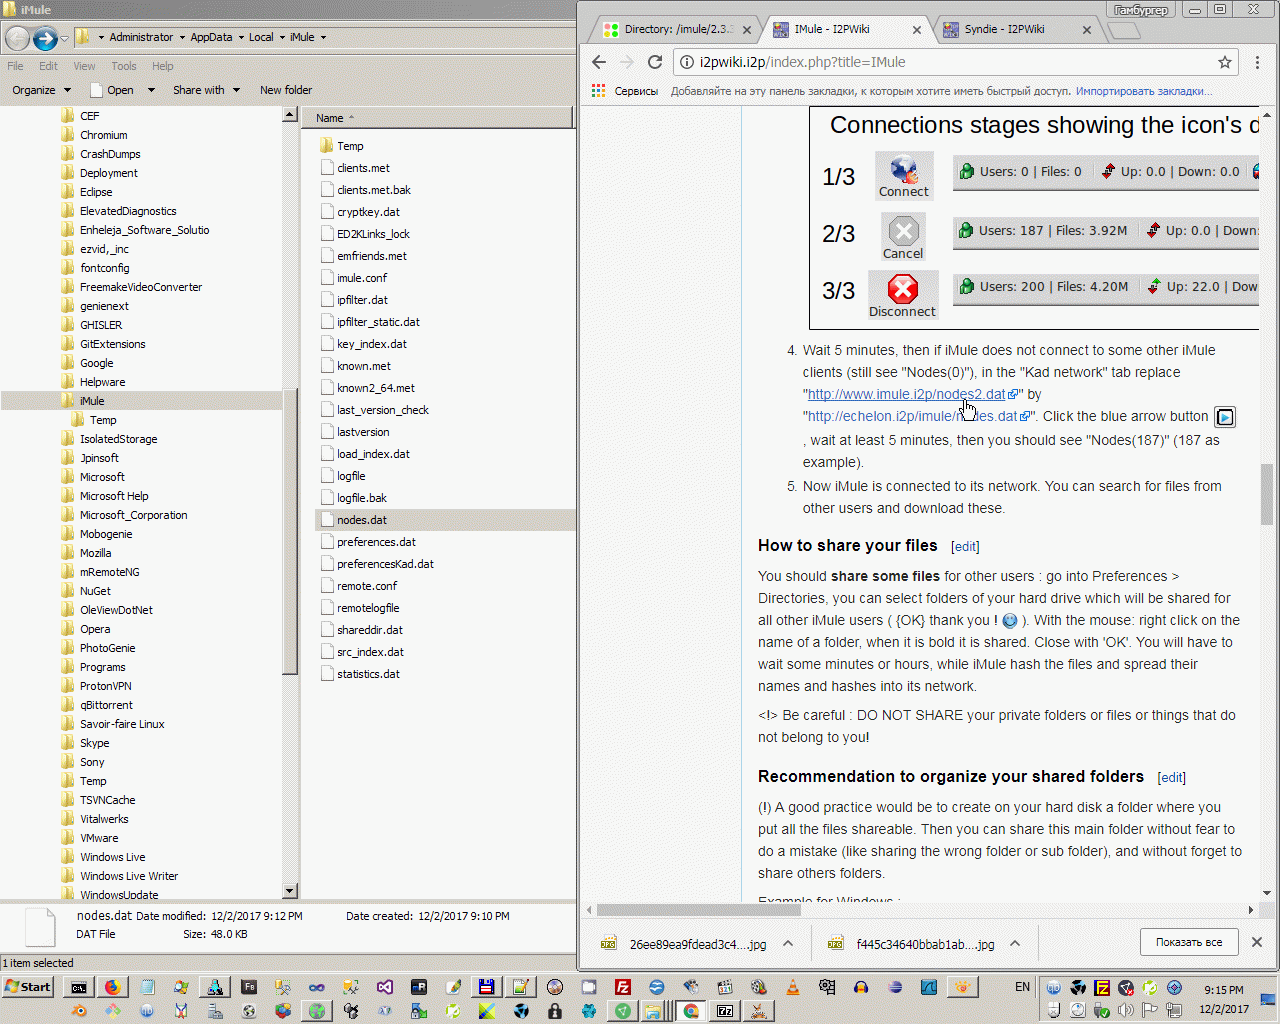Click the red Disconnect icon on the wiki page
This screenshot has height=1024, width=1280.
tap(902, 295)
